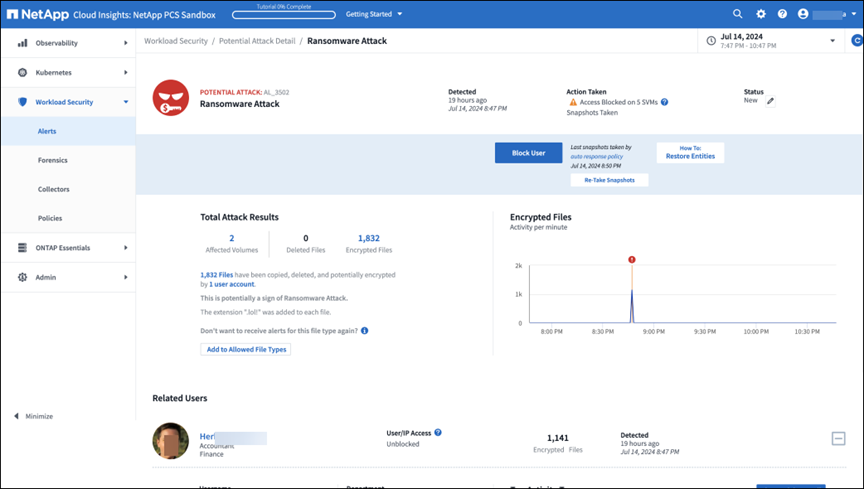Screen dimensions: 864x489
Task: Click the user account avatar icon
Action: click(x=802, y=14)
